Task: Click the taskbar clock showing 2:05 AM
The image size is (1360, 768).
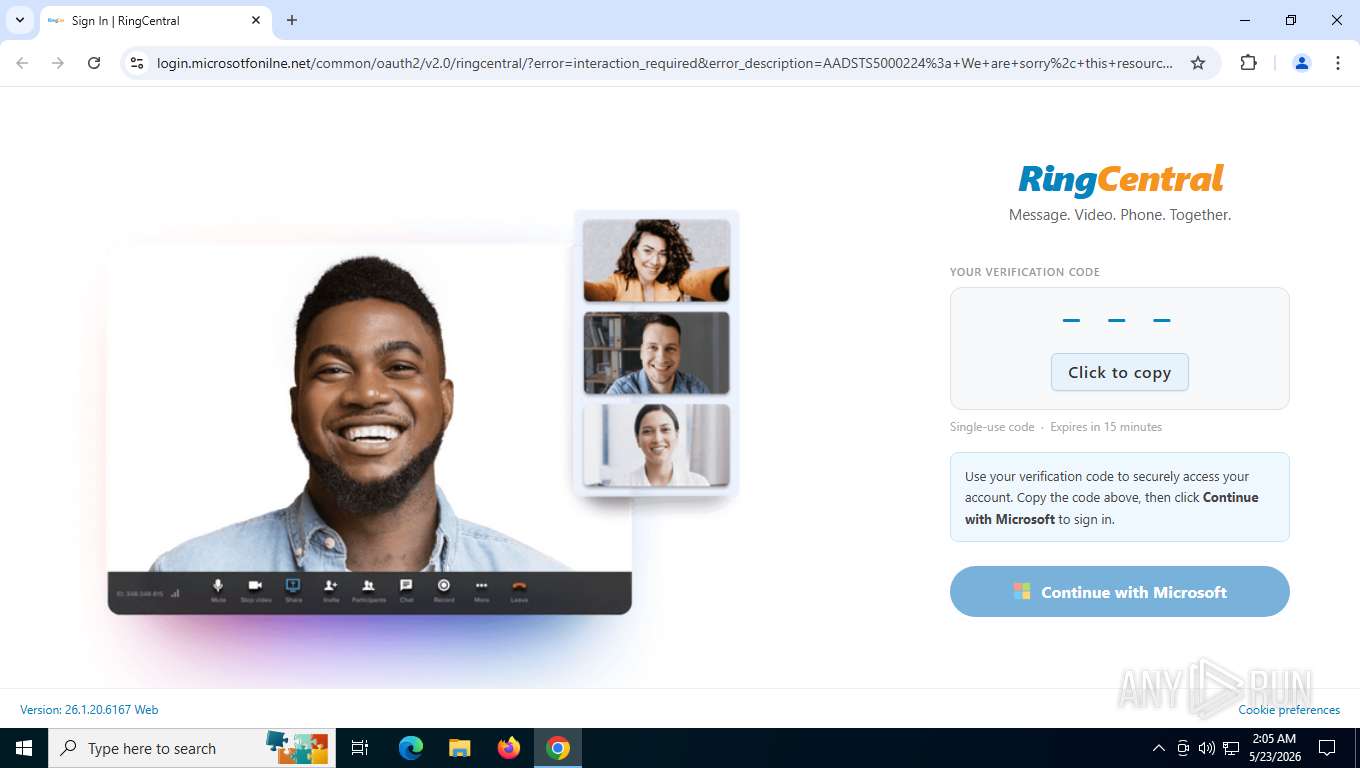Action: coord(1274,748)
